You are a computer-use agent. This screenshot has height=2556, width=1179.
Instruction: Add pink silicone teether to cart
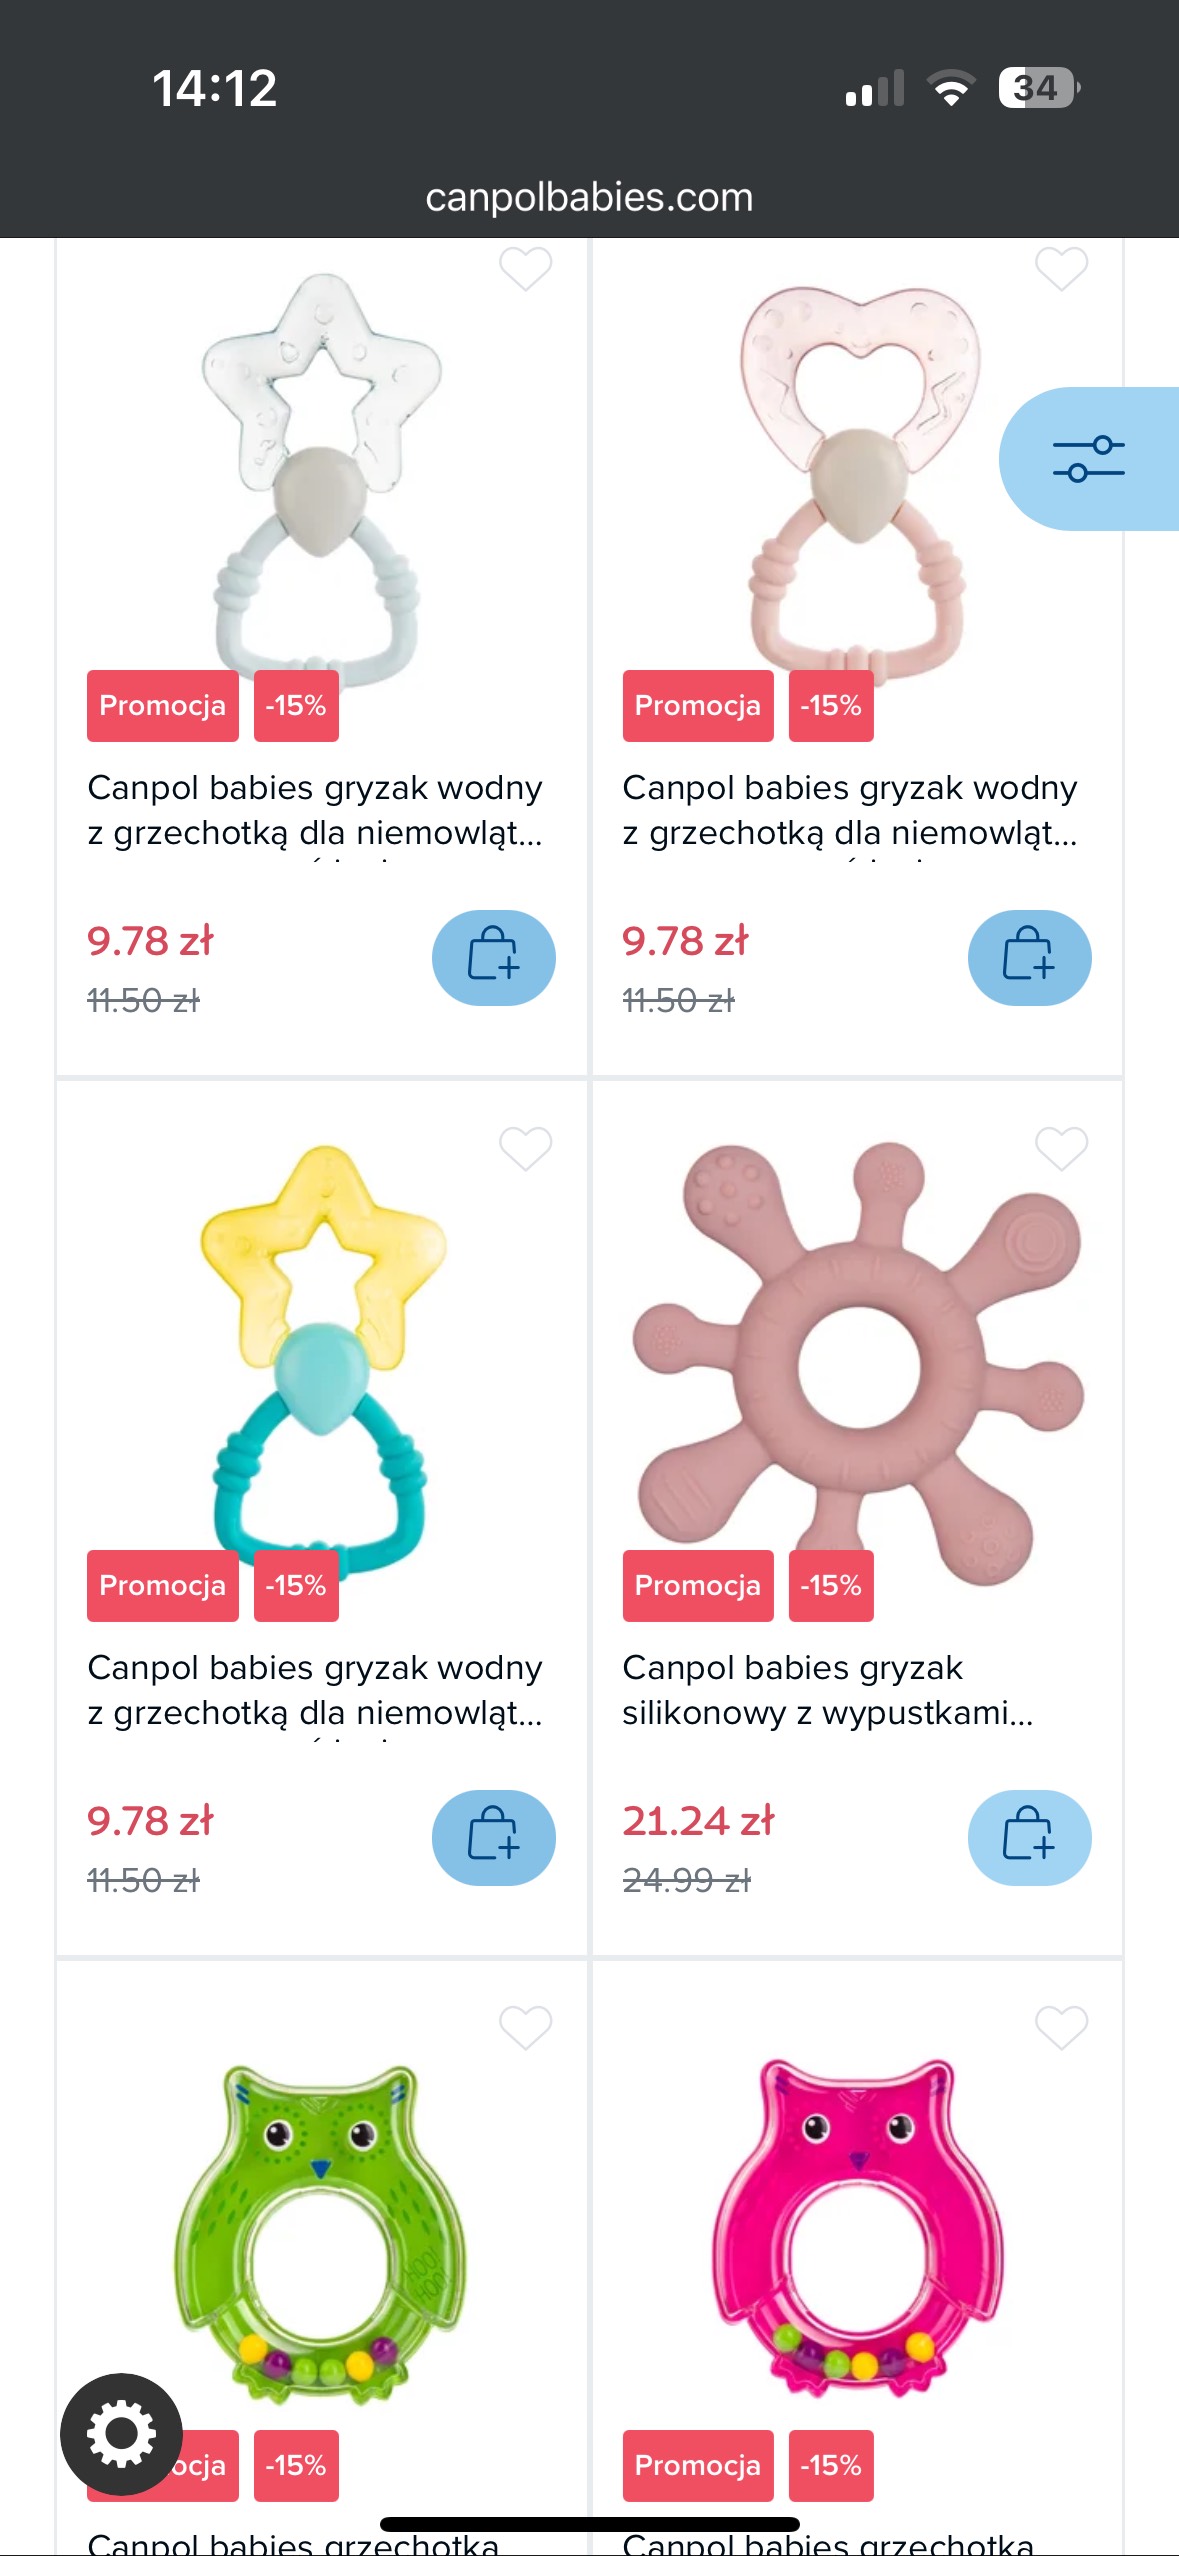pos(1028,1837)
